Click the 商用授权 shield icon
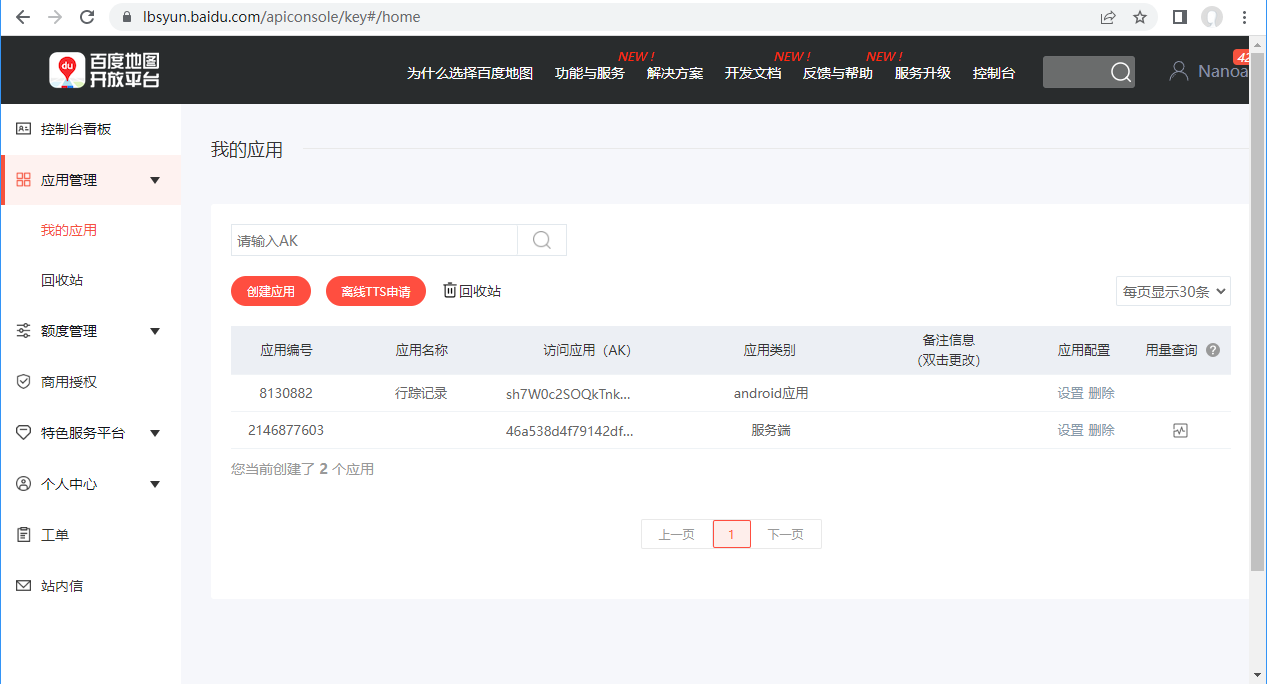This screenshot has height=684, width=1267. pos(24,382)
